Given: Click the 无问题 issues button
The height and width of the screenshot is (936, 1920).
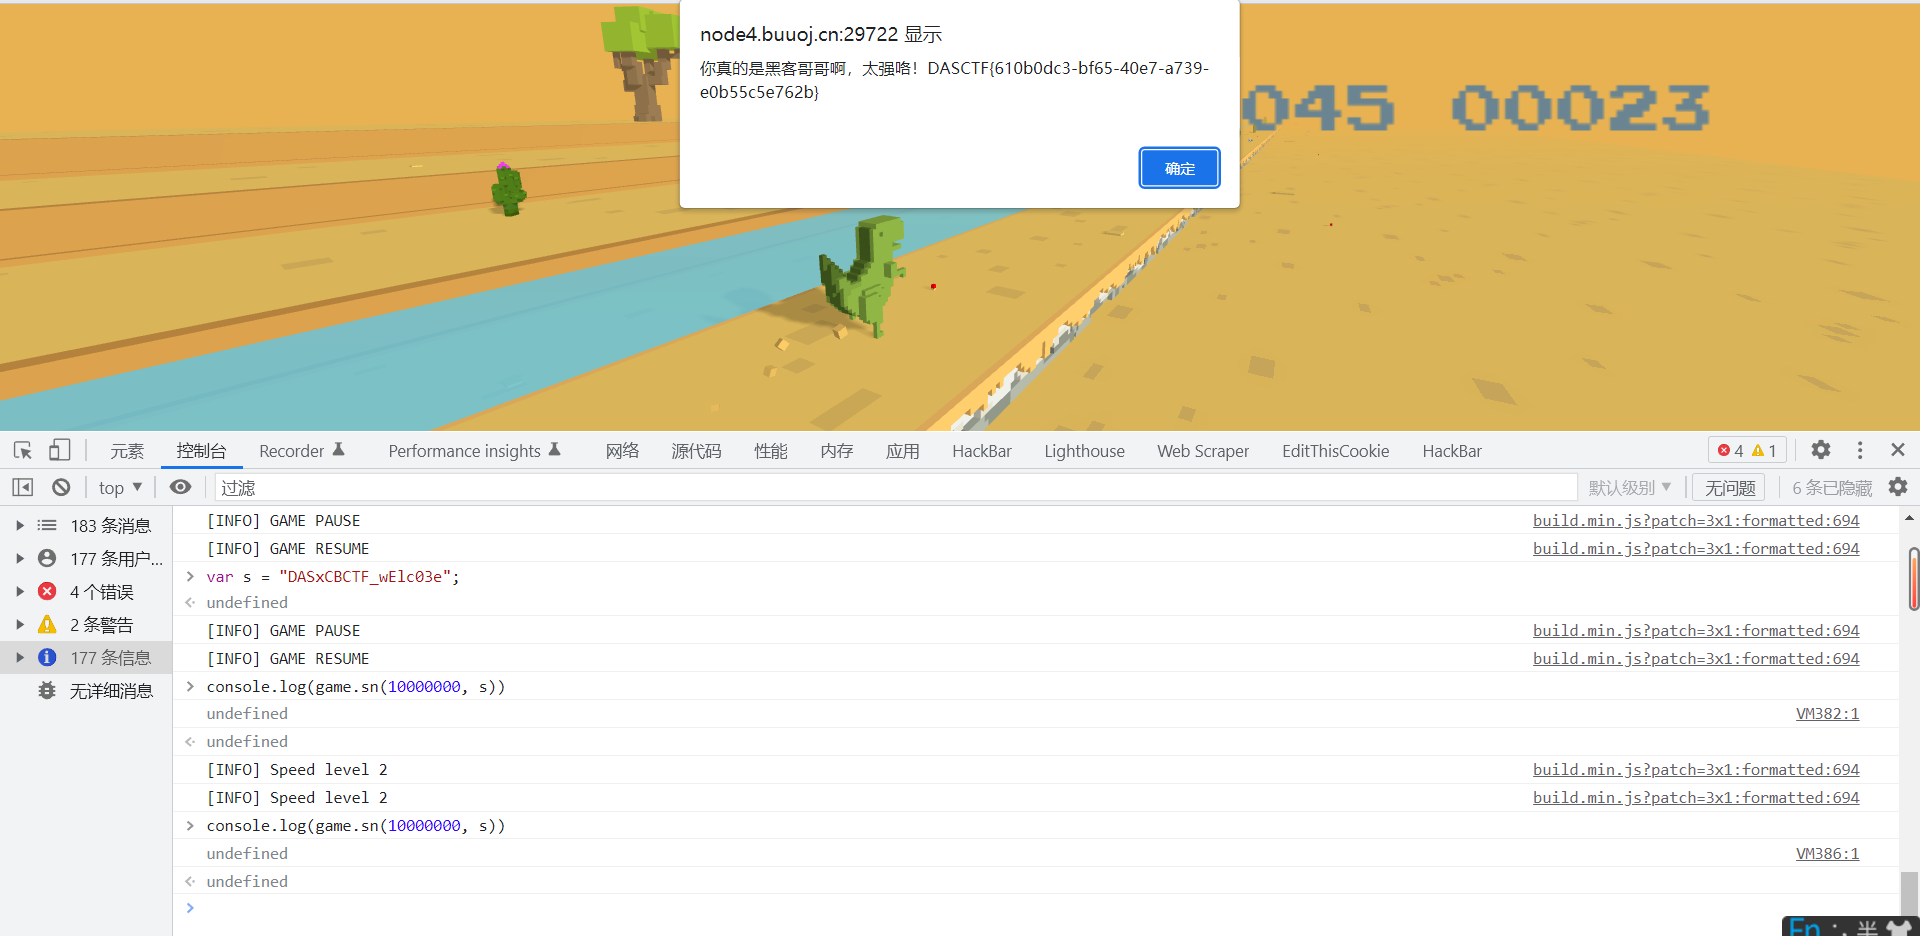Looking at the screenshot, I should click(1730, 488).
